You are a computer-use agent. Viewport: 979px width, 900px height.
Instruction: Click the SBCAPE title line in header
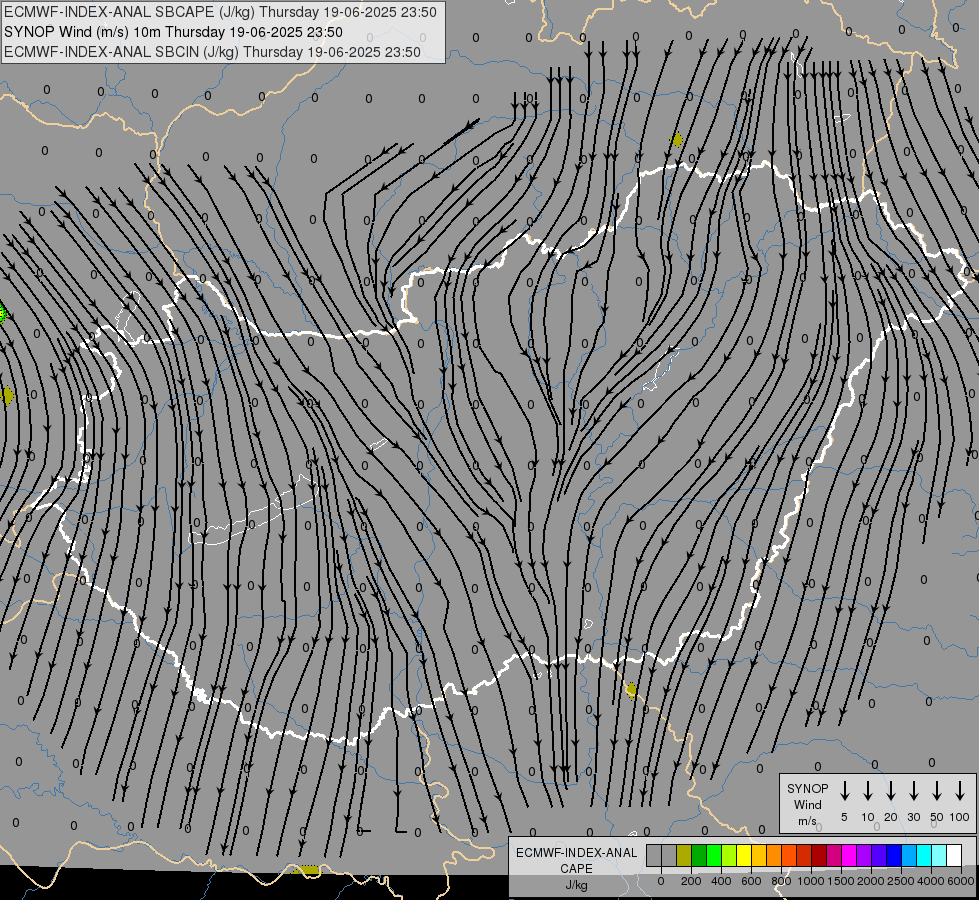[220, 12]
